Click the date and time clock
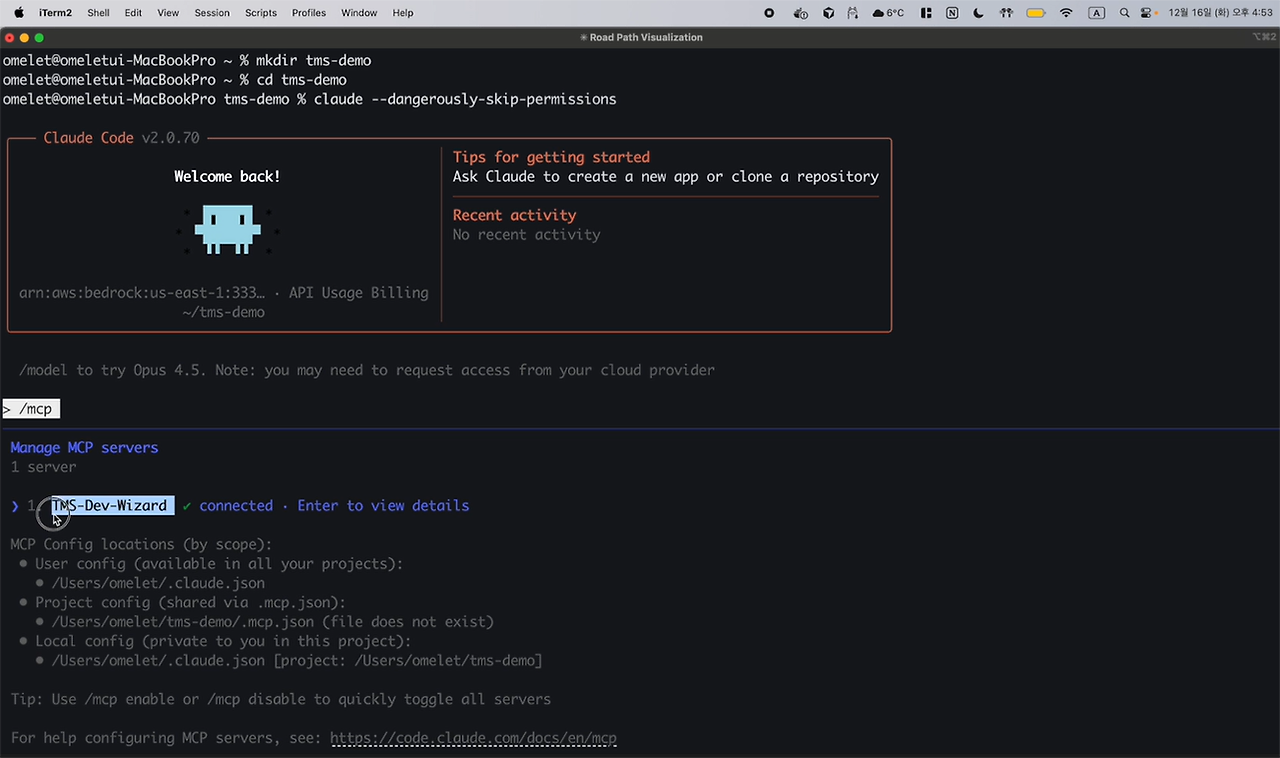1280x758 pixels. [x=1219, y=13]
